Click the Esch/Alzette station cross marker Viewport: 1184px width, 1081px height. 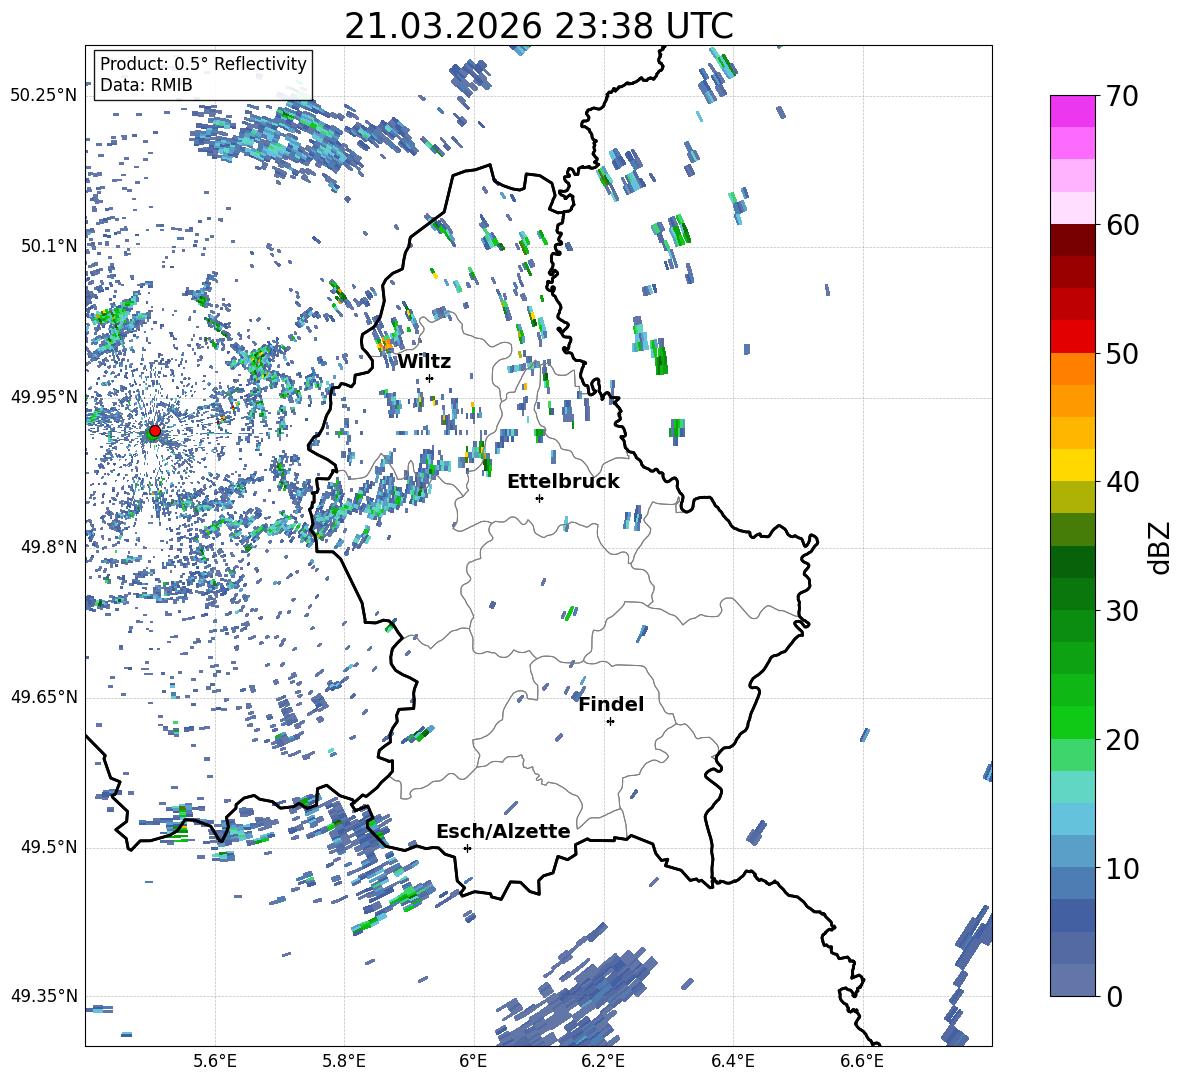click(x=467, y=848)
